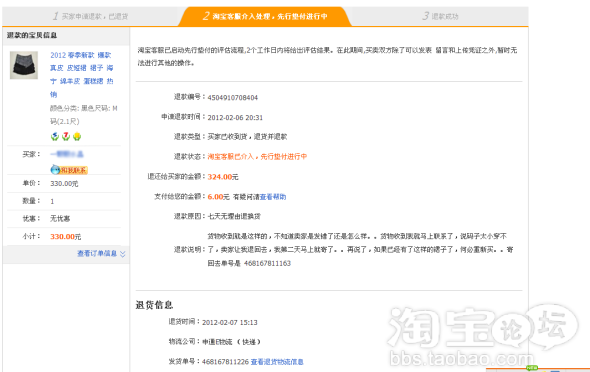The width and height of the screenshot is (590, 372).
Task: Select step 1 tab '买家申请退款,已退货'
Action: click(91, 16)
